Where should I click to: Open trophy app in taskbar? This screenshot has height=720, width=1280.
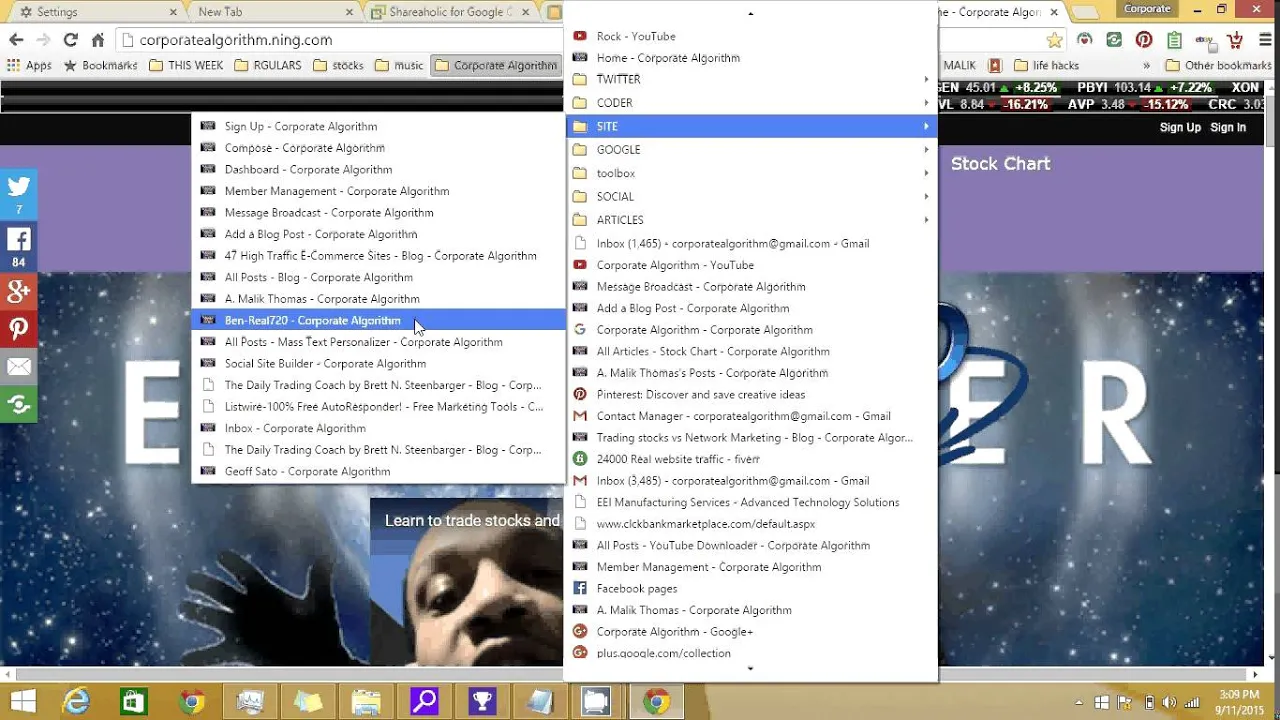coord(482,701)
